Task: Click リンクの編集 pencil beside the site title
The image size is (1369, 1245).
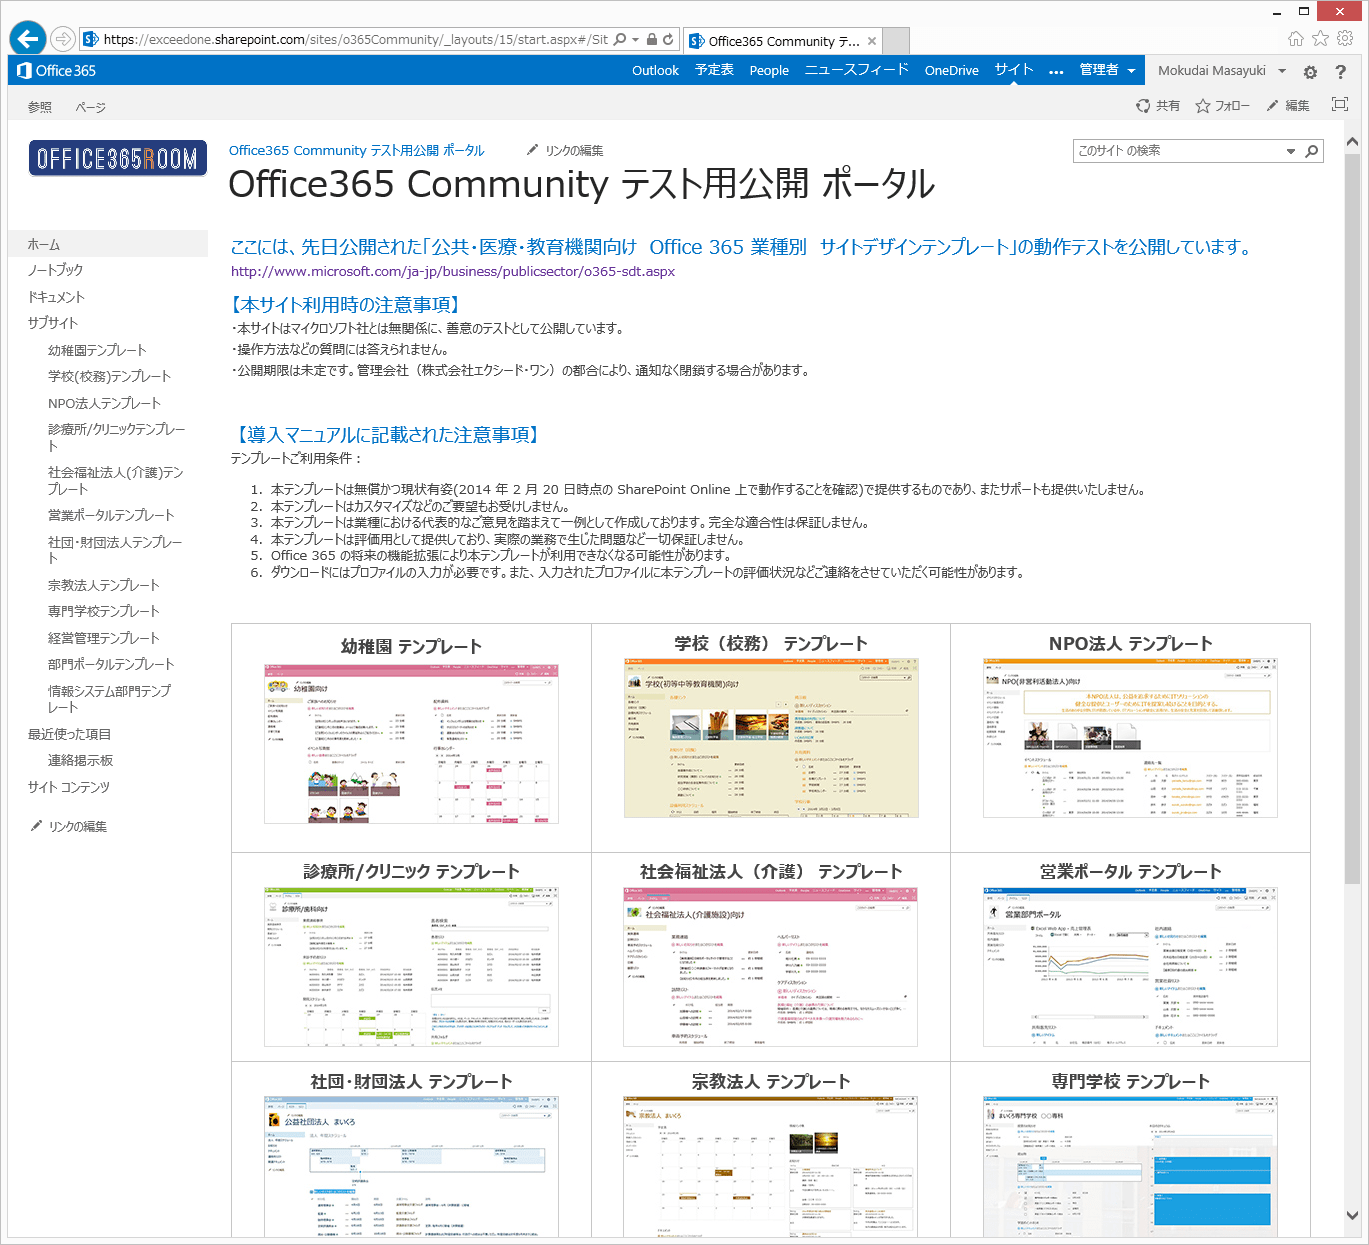Action: pos(565,151)
